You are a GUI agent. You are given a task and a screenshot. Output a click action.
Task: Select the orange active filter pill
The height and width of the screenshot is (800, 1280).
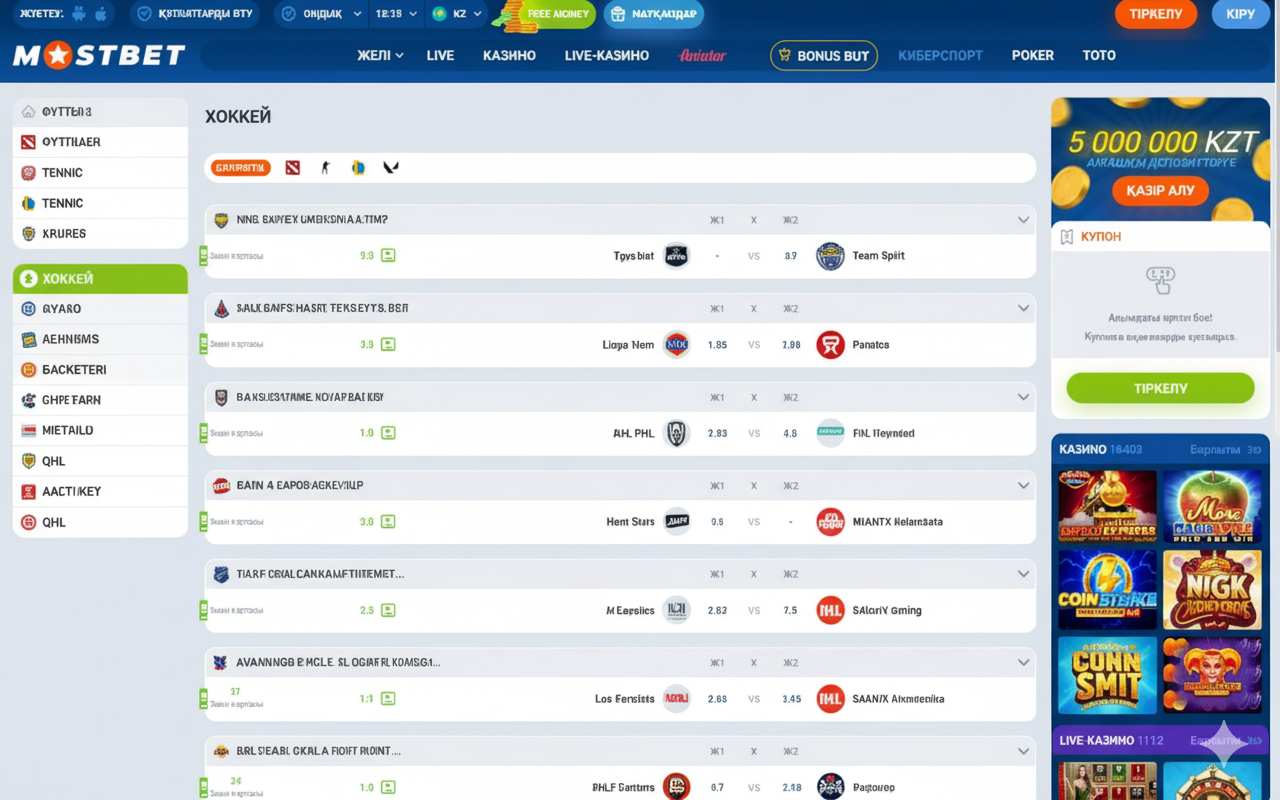click(241, 168)
